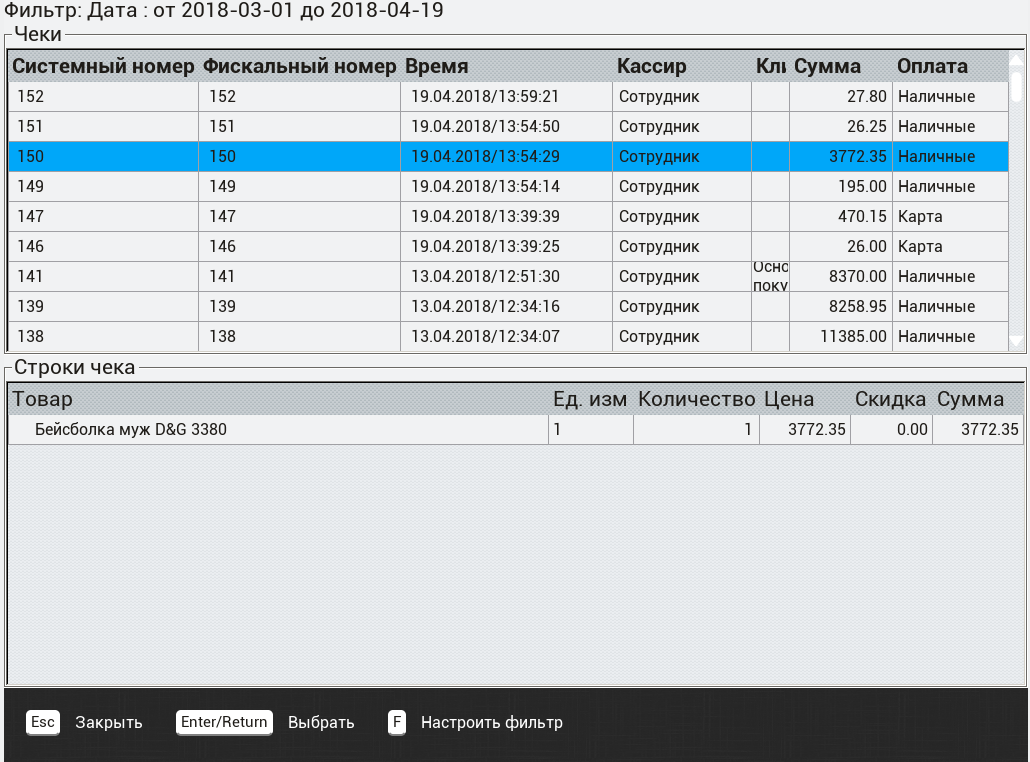
Task: Select receipt with system number 138
Action: coord(508,336)
